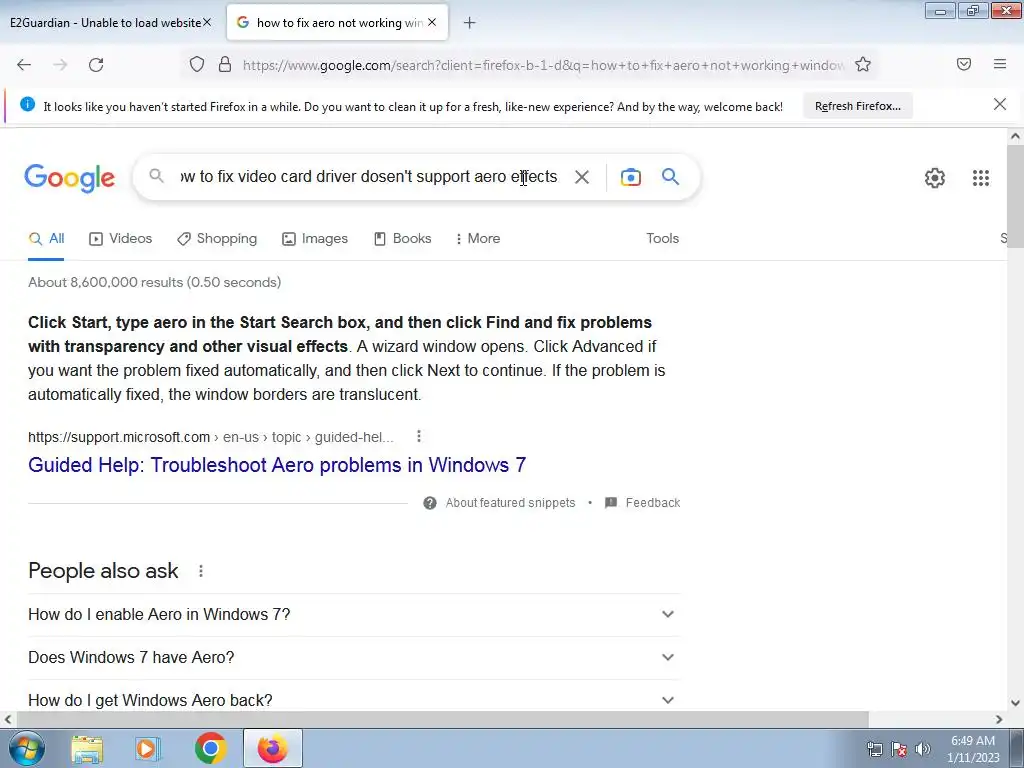The height and width of the screenshot is (768, 1024).
Task: Open Google Chrome from taskbar
Action: coord(210,749)
